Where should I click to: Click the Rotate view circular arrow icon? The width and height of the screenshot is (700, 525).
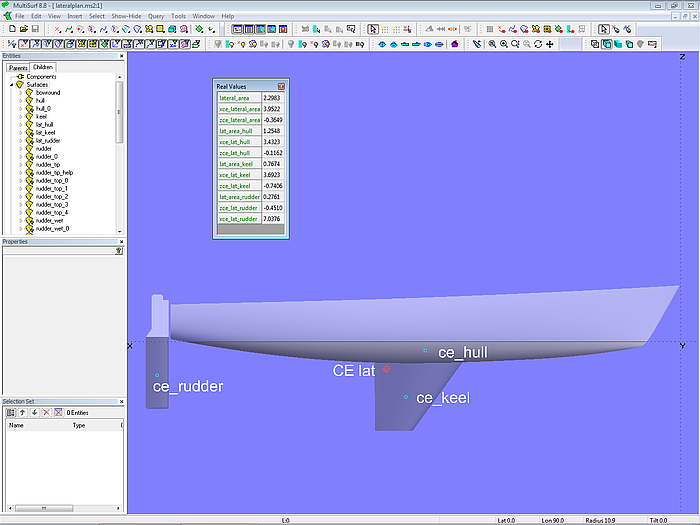click(x=539, y=44)
